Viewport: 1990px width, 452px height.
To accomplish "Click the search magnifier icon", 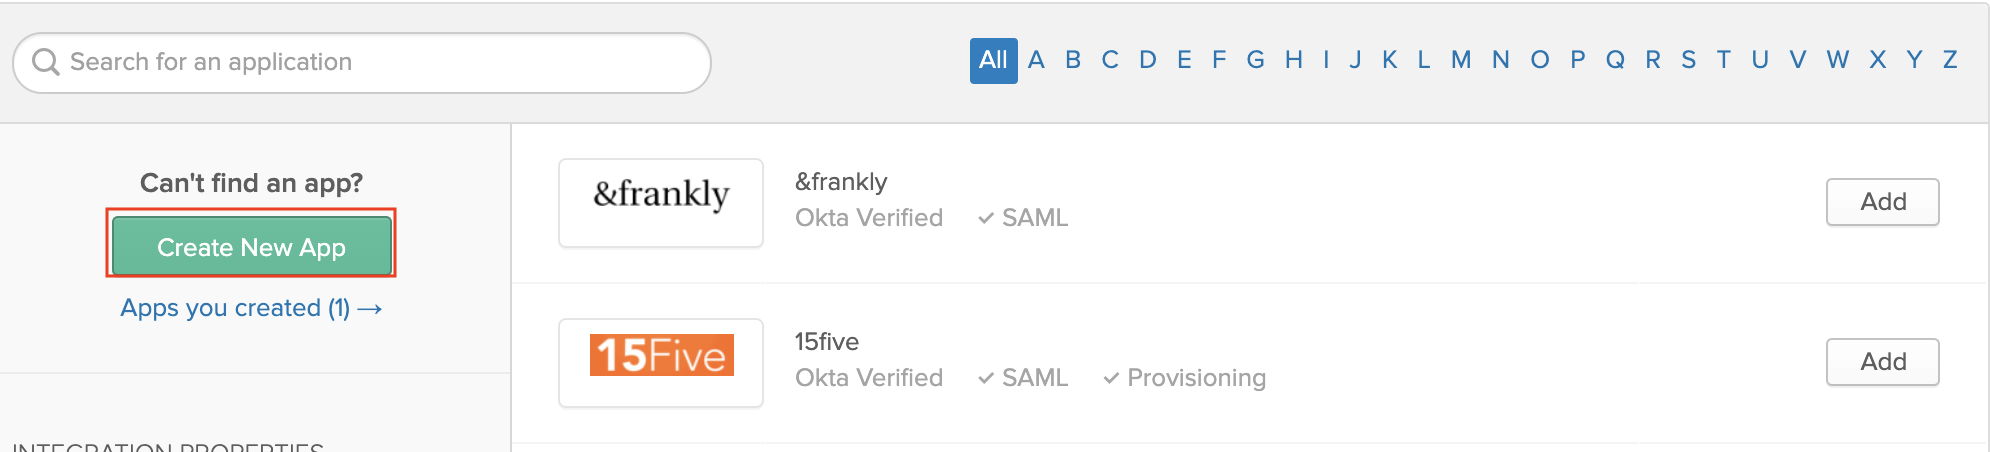I will pos(46,62).
